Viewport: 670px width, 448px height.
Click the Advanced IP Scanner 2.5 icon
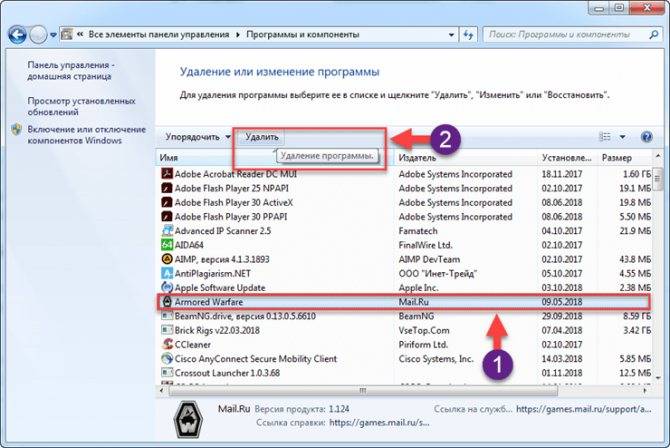tap(167, 230)
